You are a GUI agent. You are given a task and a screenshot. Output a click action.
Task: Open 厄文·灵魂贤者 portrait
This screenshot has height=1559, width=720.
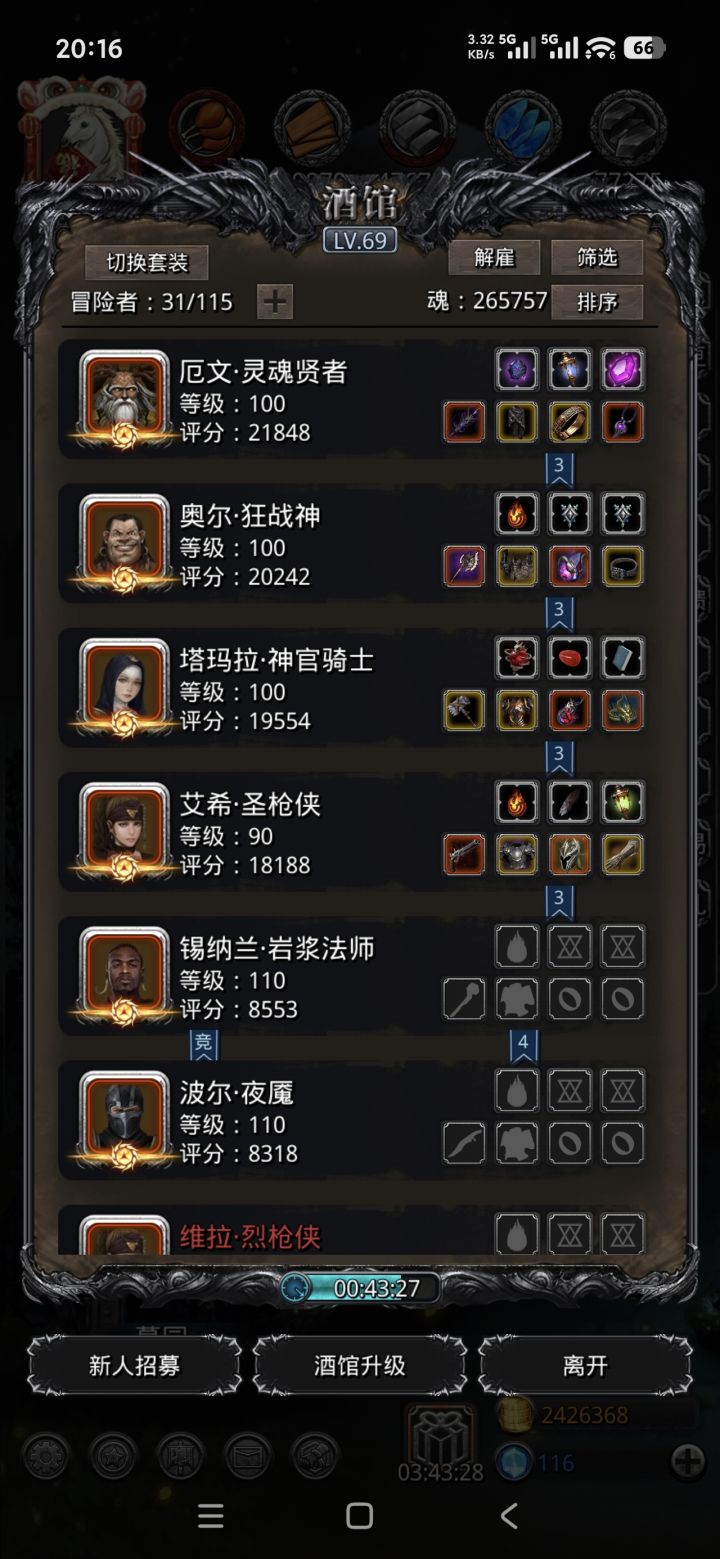coord(124,396)
